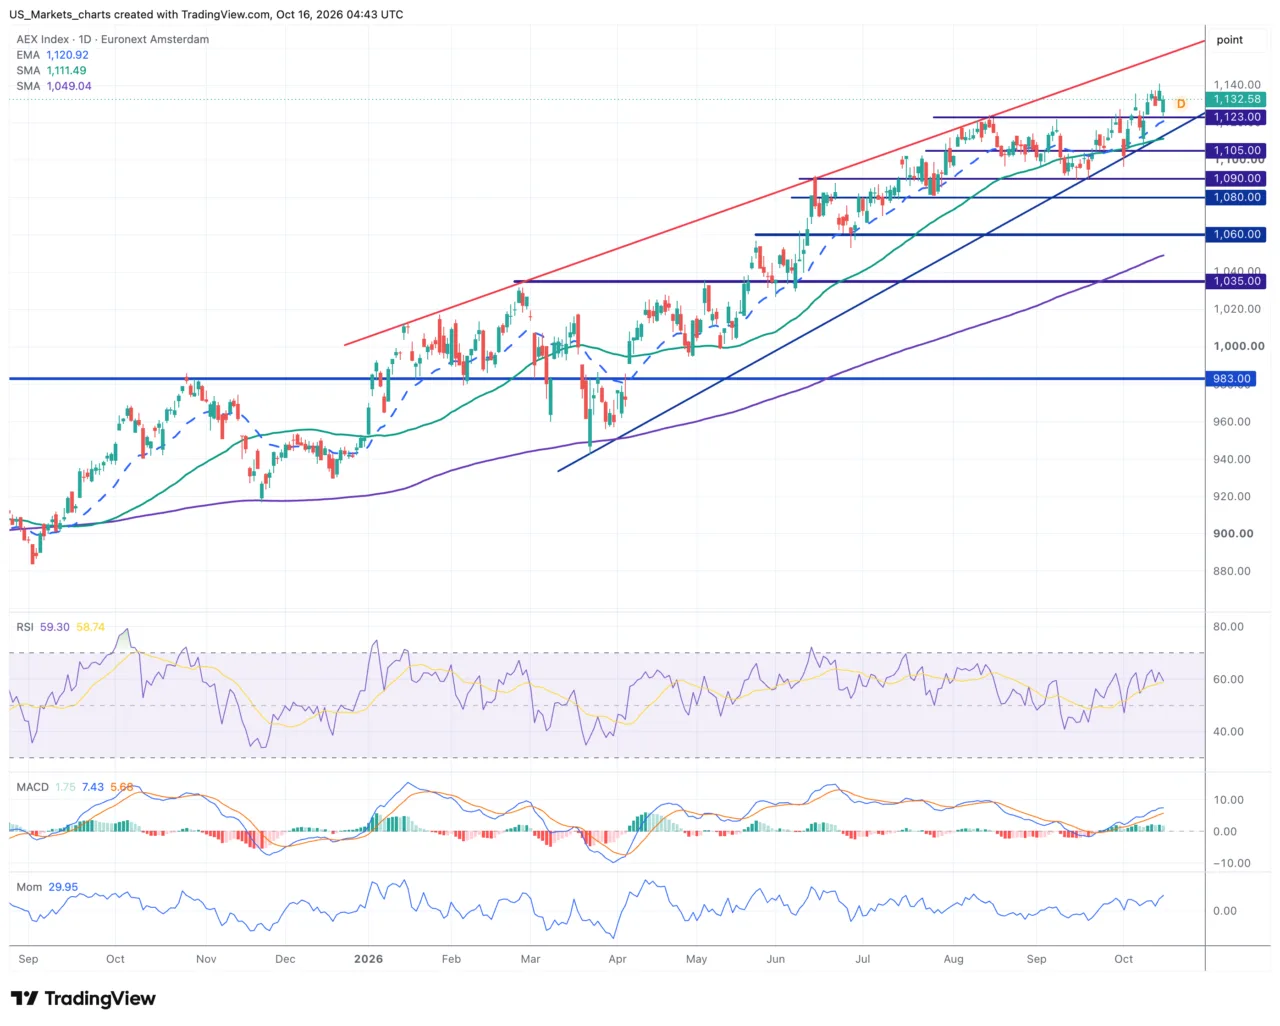
Task: Click the RSI scale value 80.00
Action: coord(1229,627)
